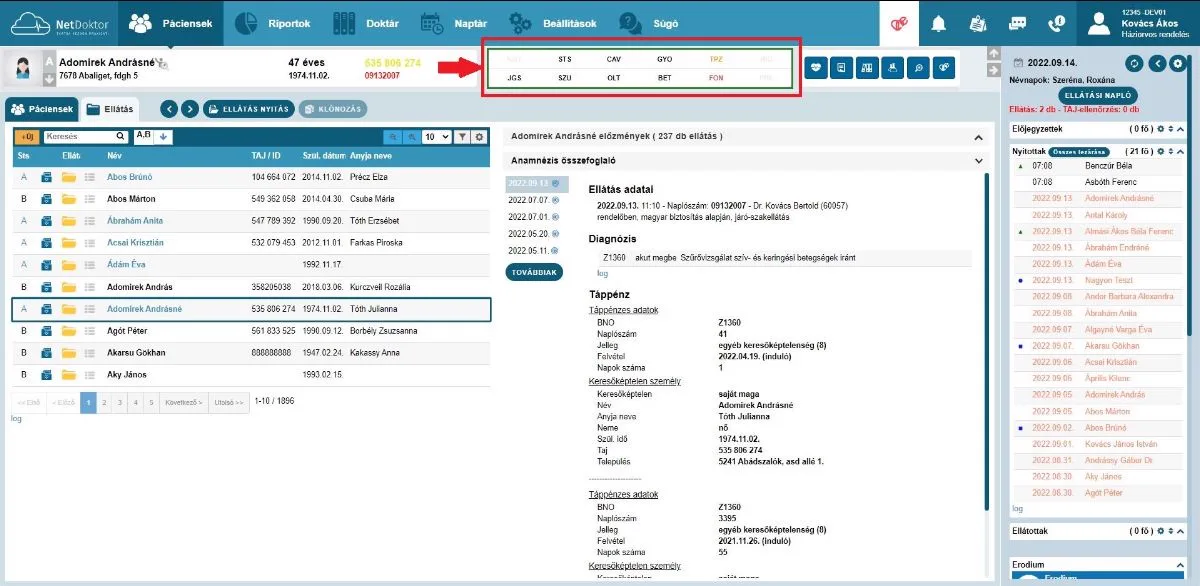Click into the Keresés search field
This screenshot has width=1200, height=586.
click(x=86, y=136)
